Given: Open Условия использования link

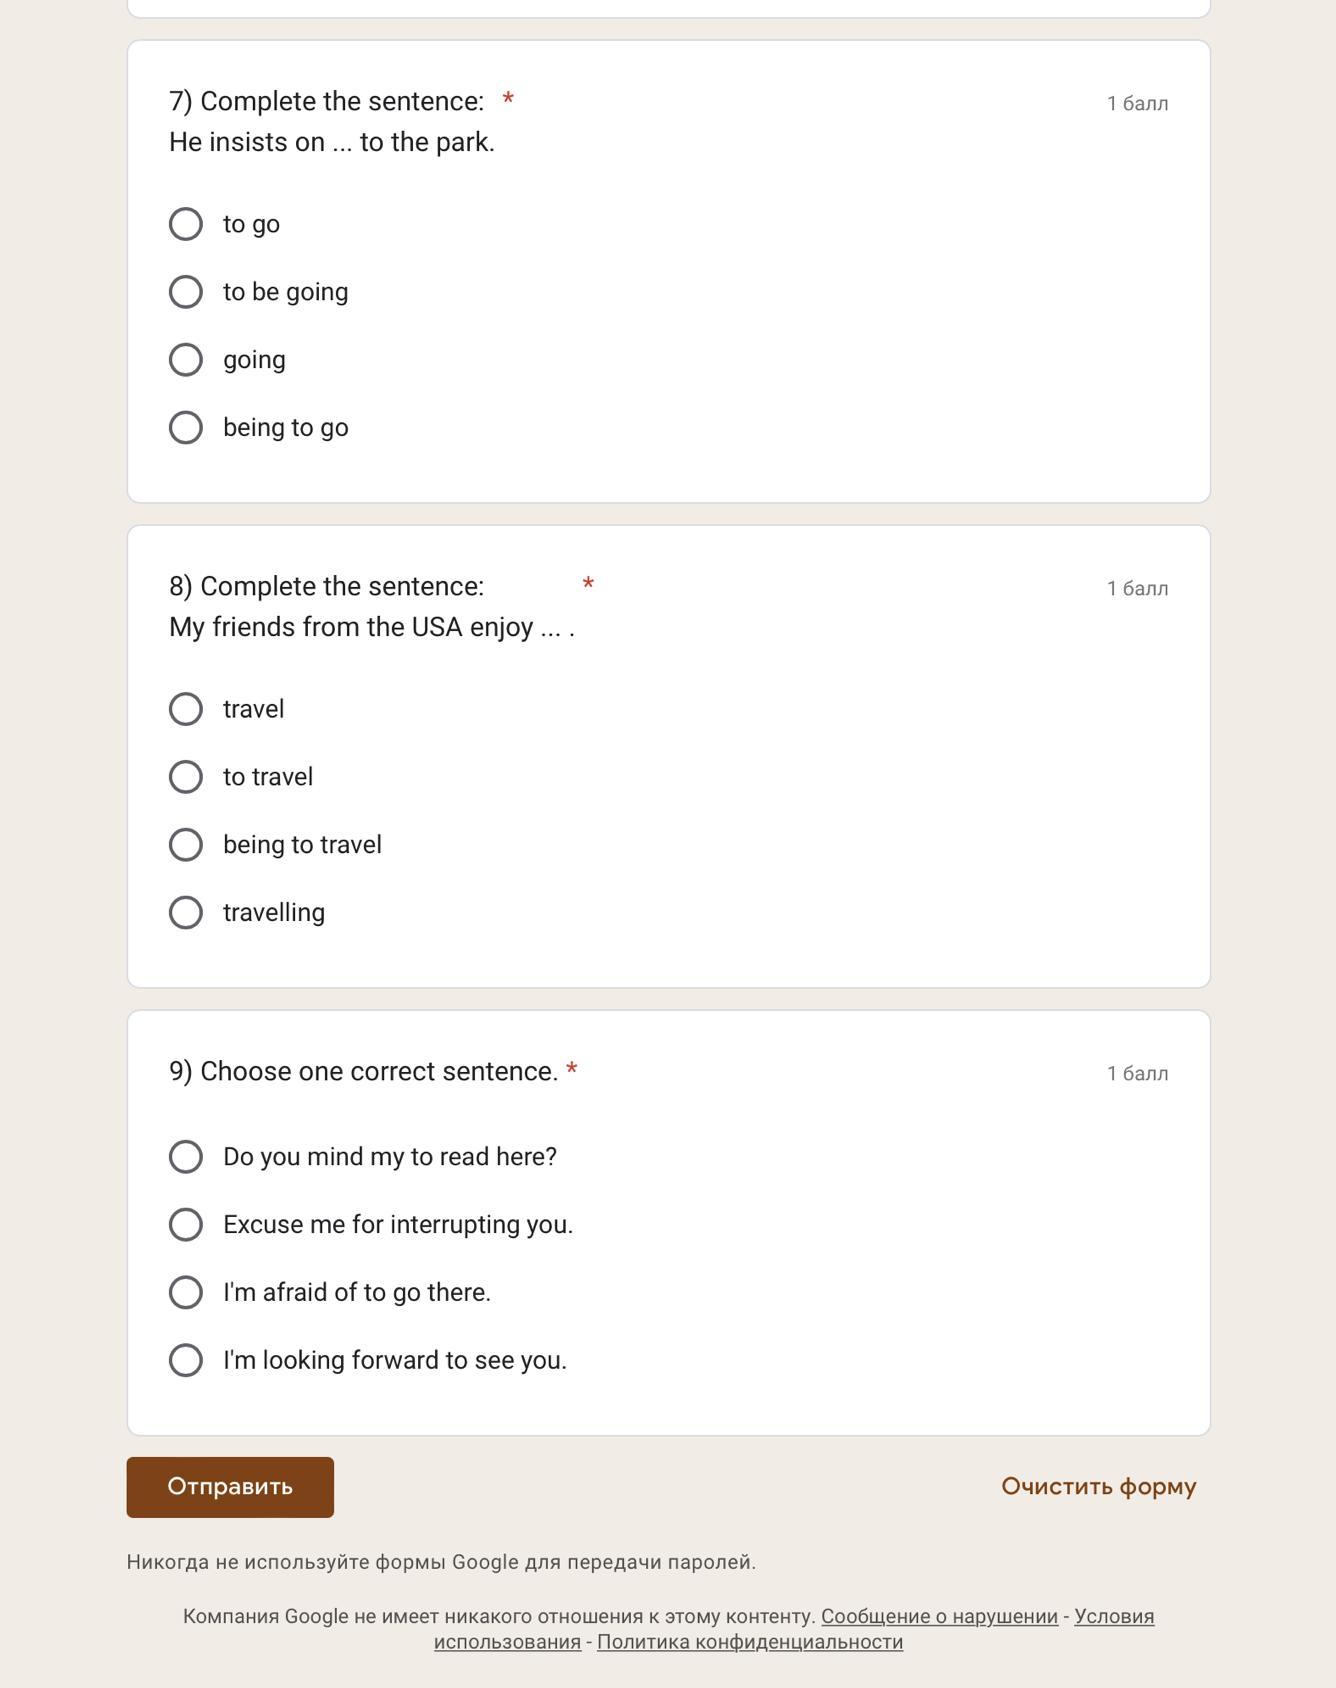Looking at the screenshot, I should pyautogui.click(x=1113, y=1617).
